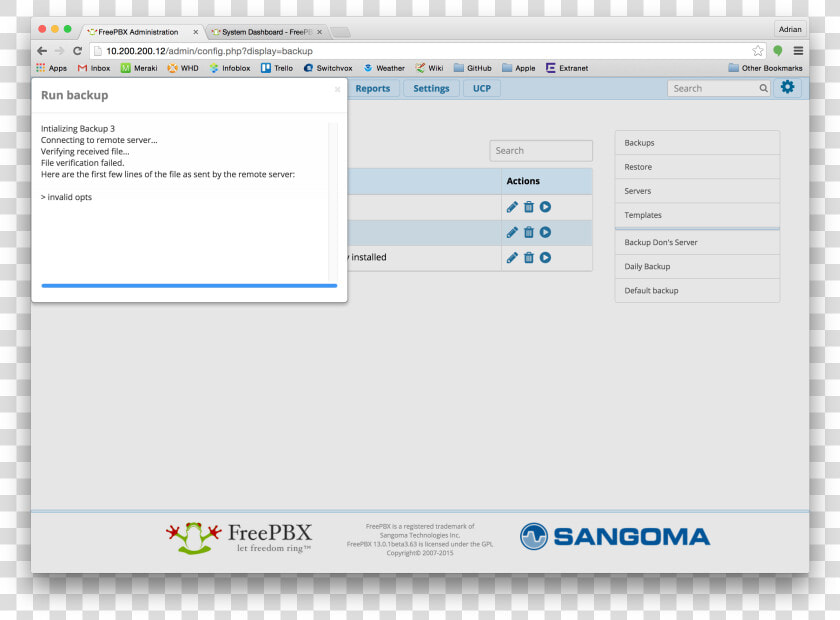
Task: Click the magnifier icon in top search box
Action: (763, 88)
